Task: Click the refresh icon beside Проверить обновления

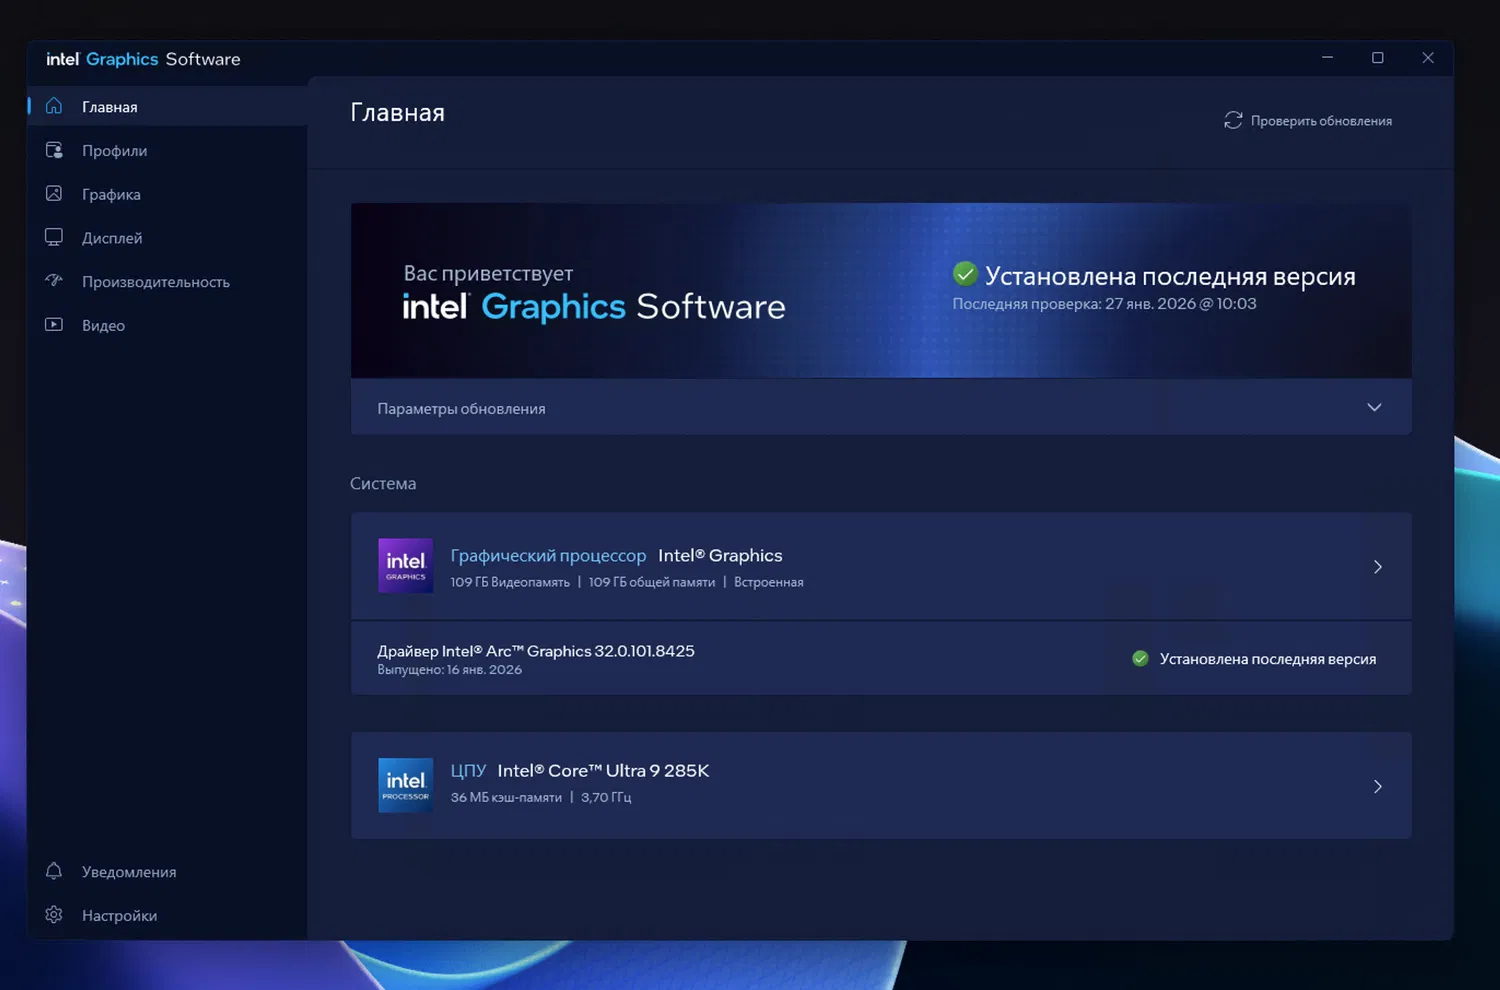Action: click(1233, 120)
